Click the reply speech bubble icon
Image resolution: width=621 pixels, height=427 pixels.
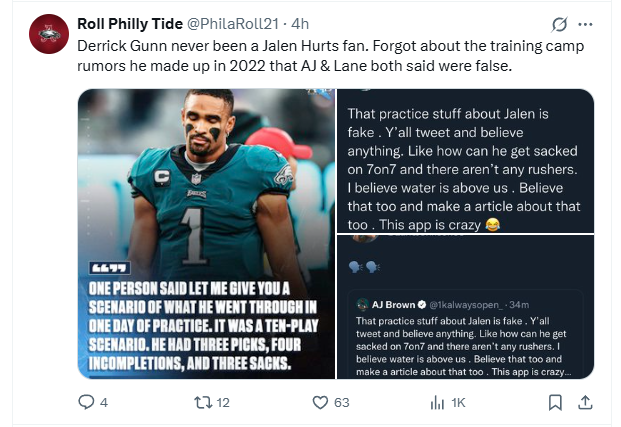(x=86, y=402)
